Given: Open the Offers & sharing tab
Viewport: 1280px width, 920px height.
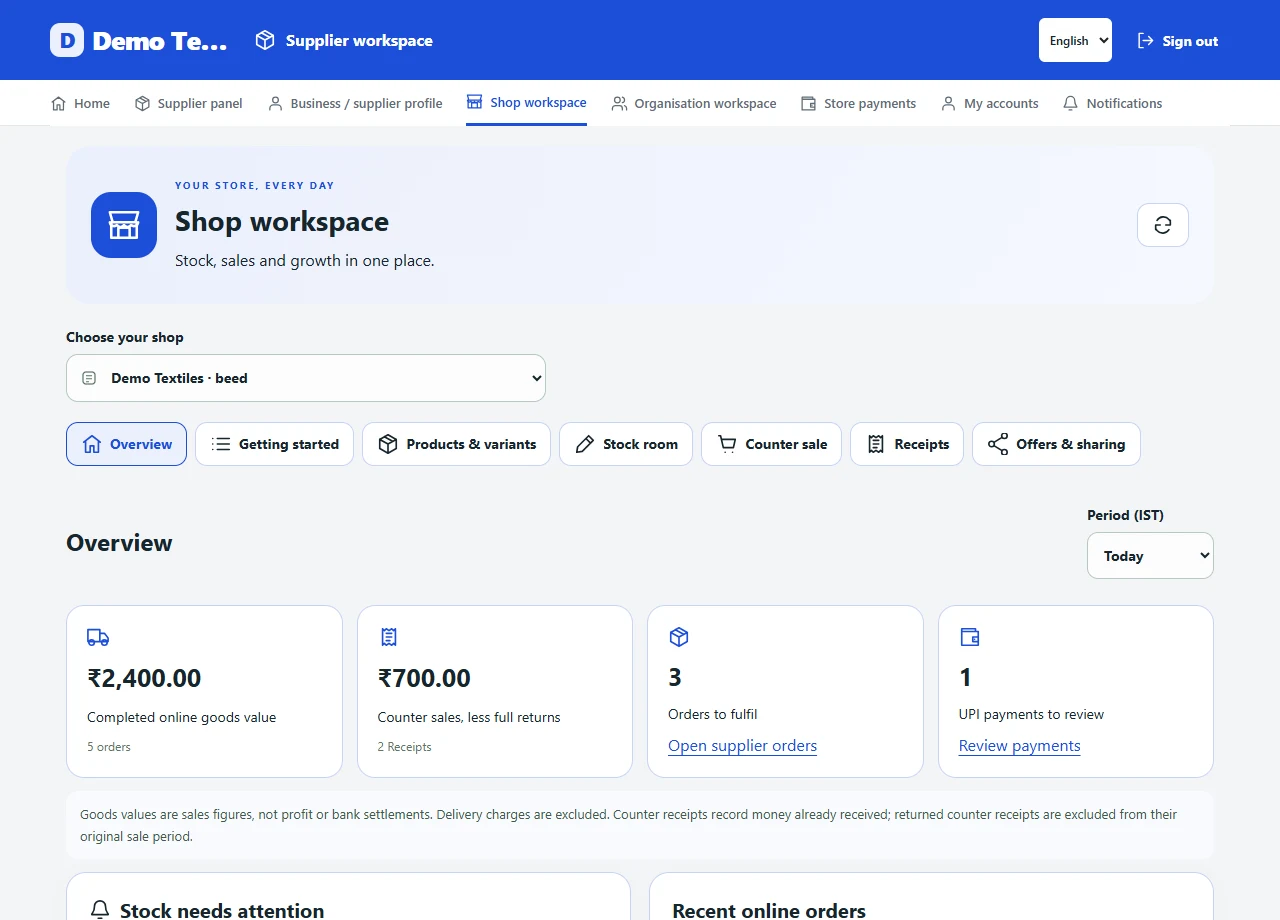Looking at the screenshot, I should pos(1056,444).
